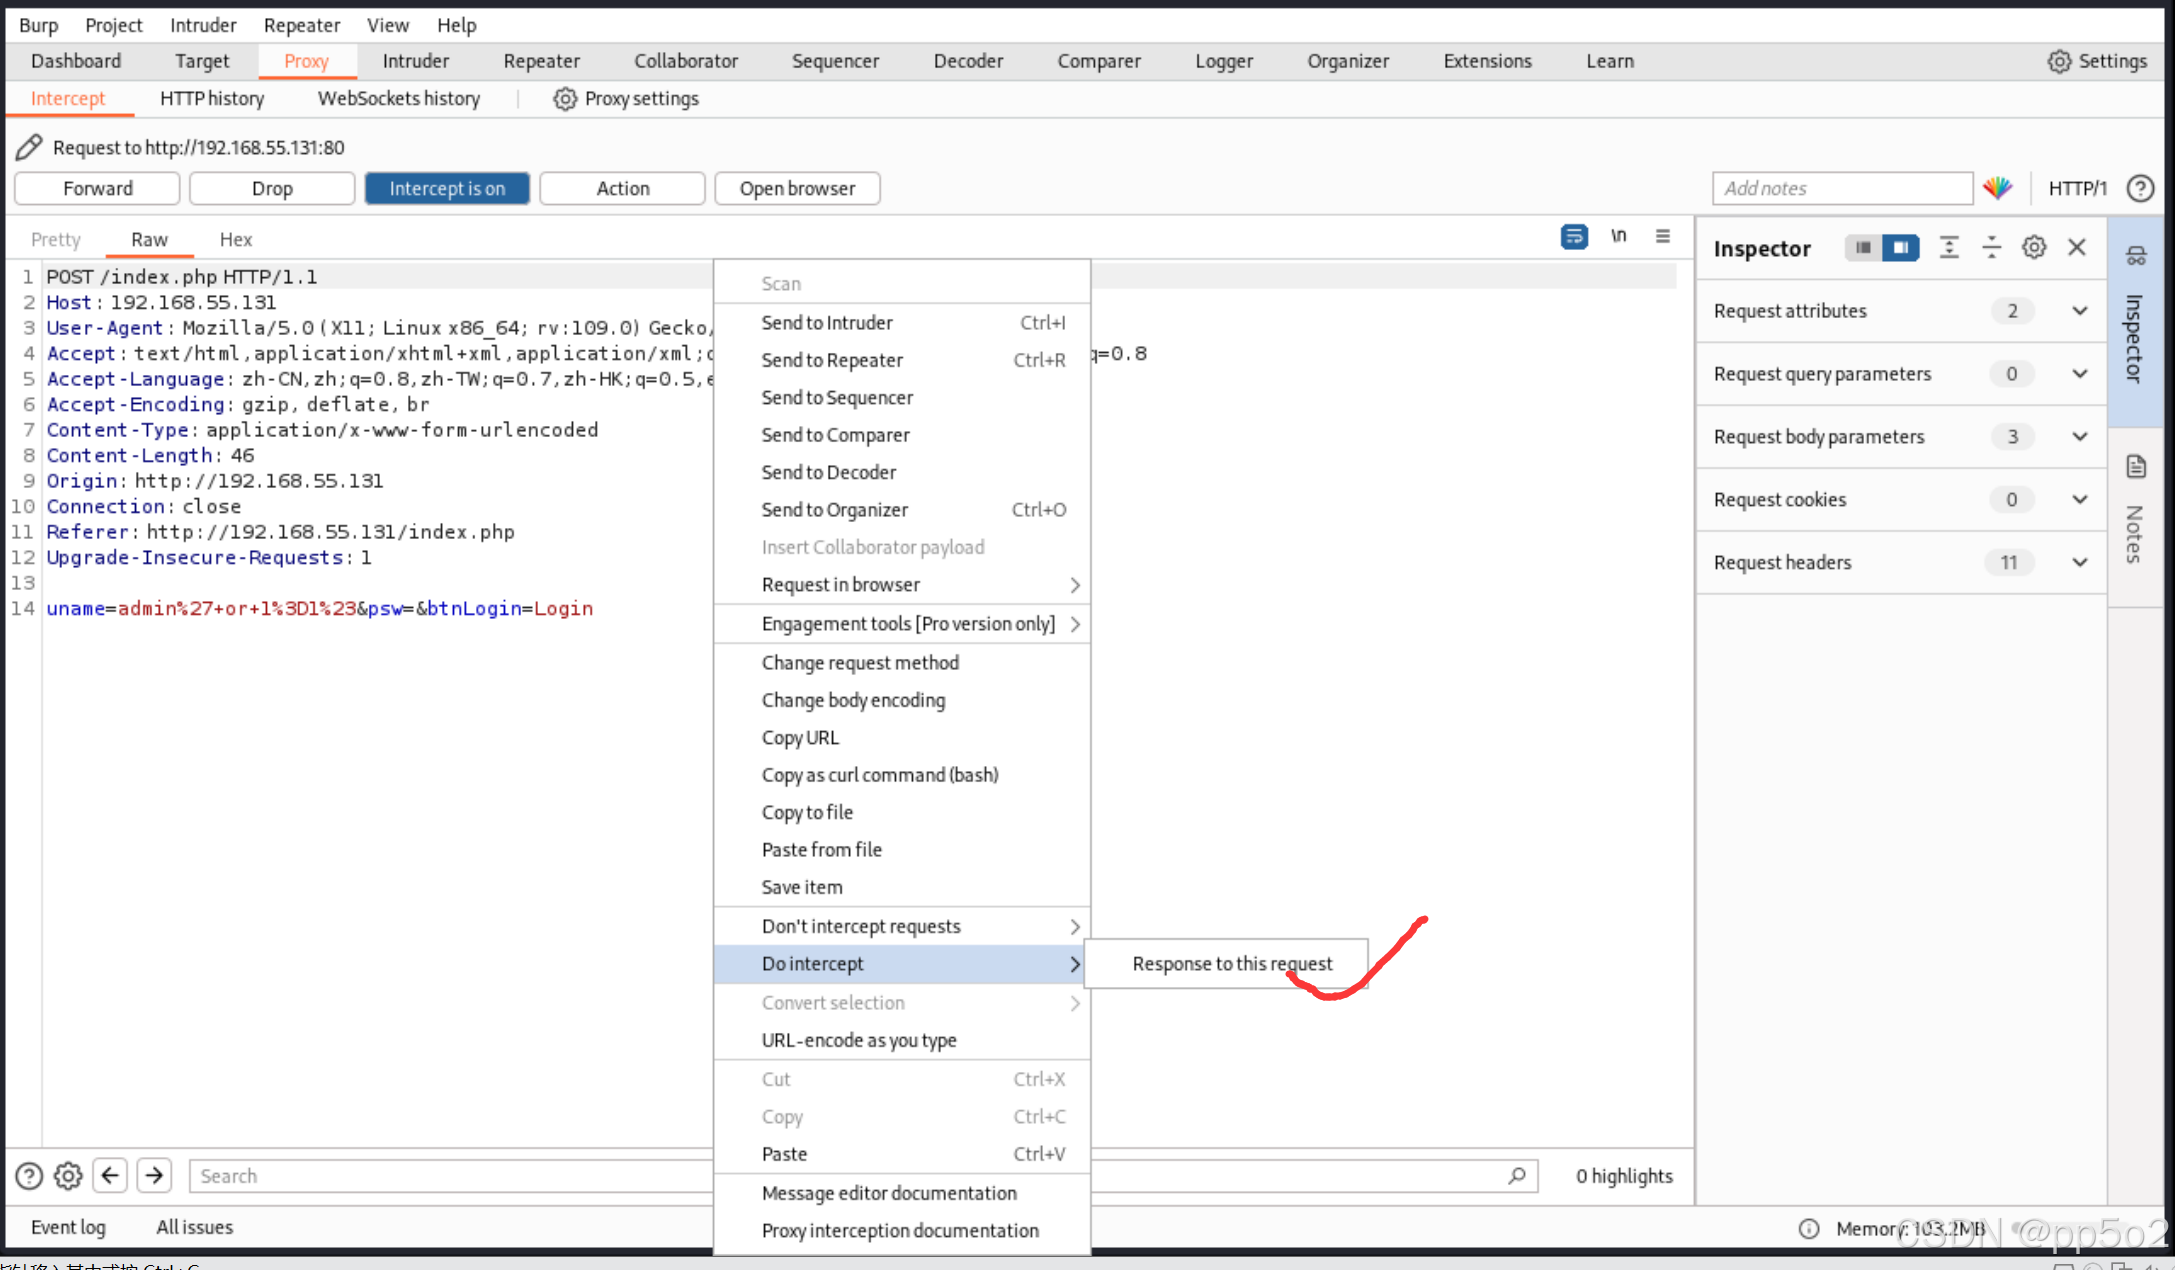Click the Forward button
2175x1270 pixels.
click(x=97, y=189)
